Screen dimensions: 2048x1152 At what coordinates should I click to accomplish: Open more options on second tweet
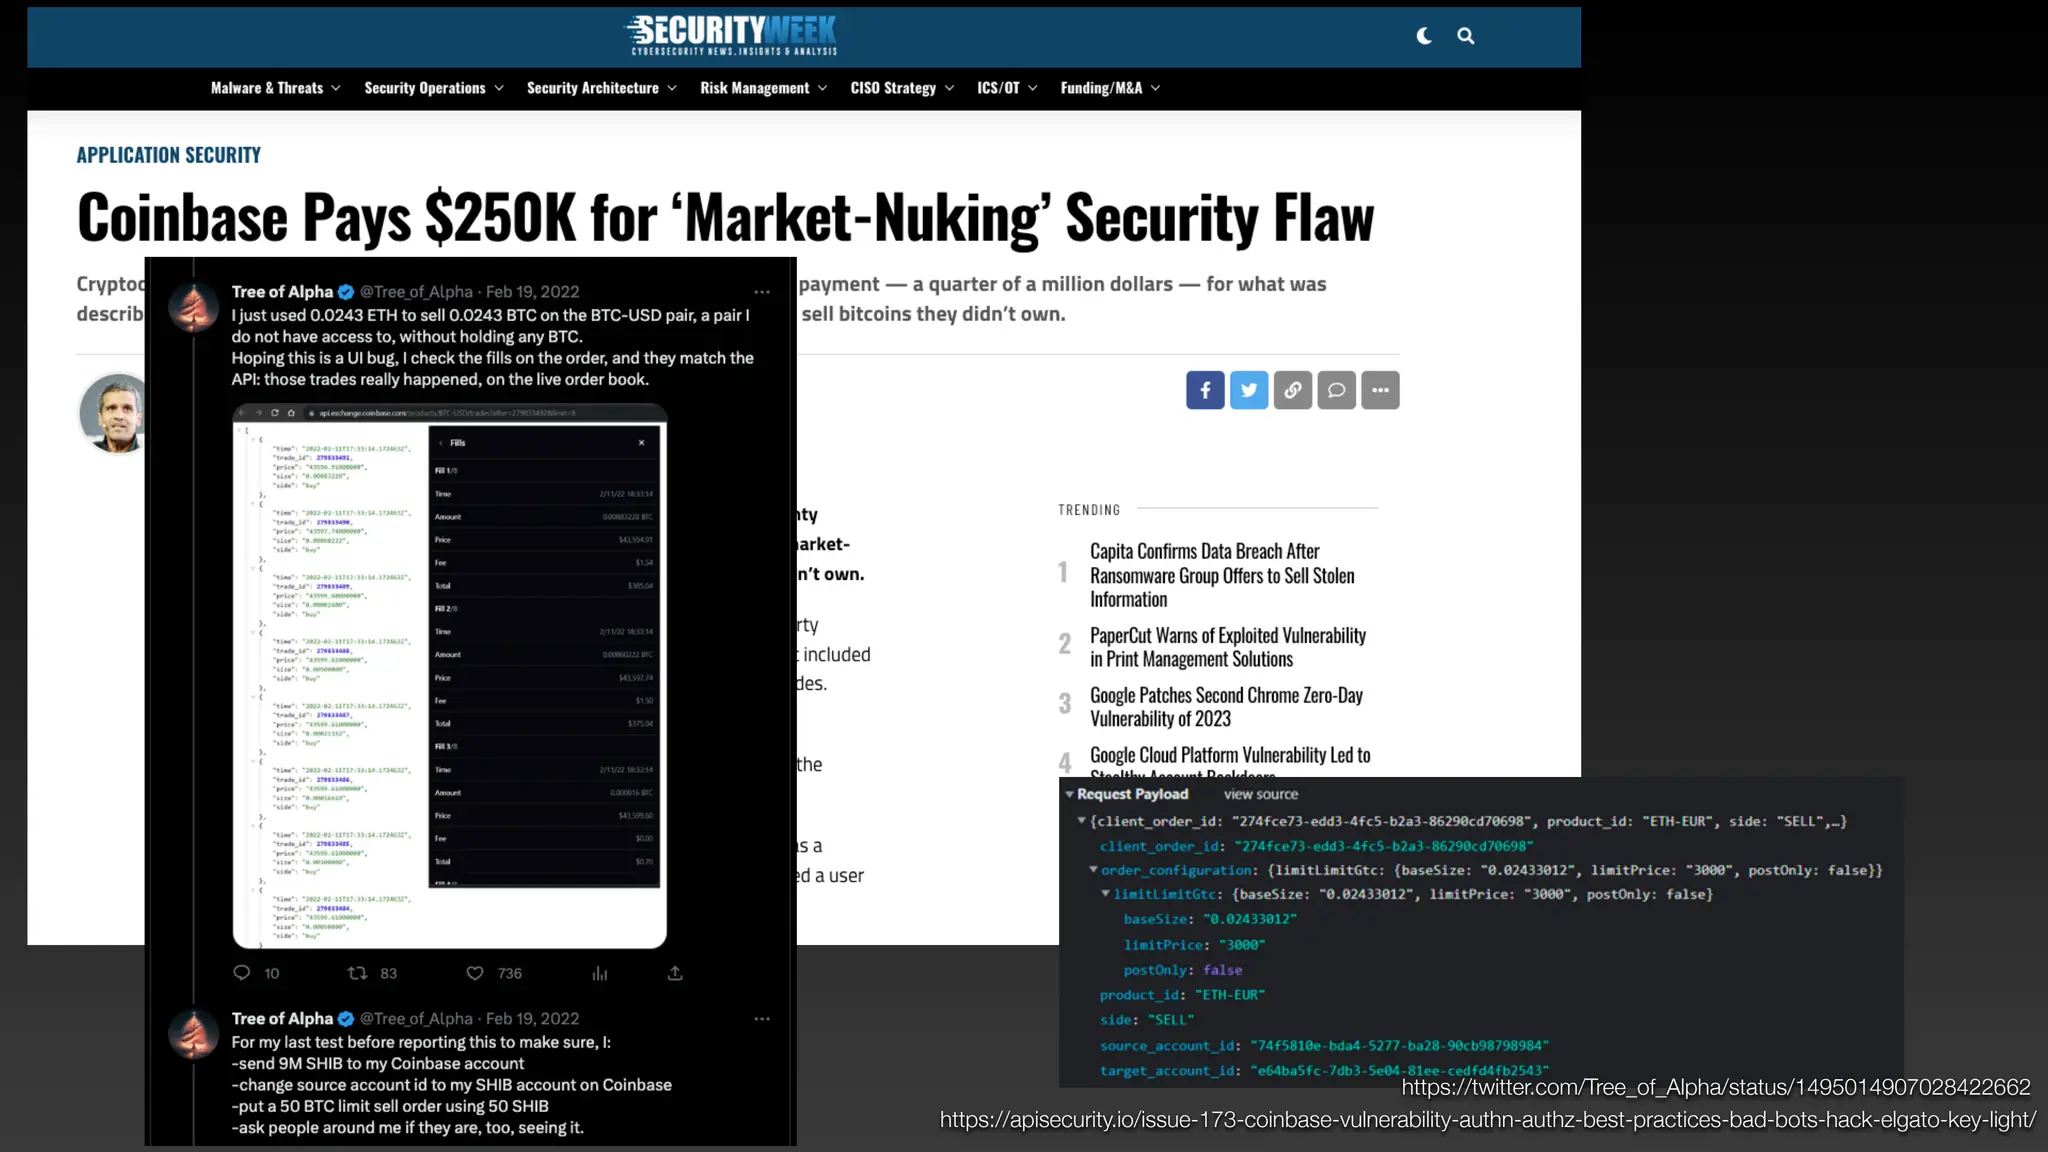[762, 1019]
